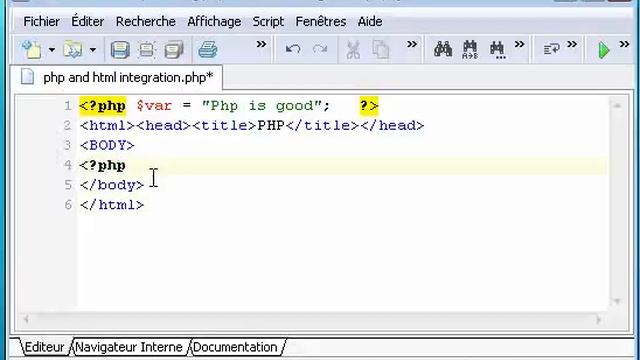The height and width of the screenshot is (360, 640).
Task: Click <?php on line 4
Action: click(x=103, y=165)
